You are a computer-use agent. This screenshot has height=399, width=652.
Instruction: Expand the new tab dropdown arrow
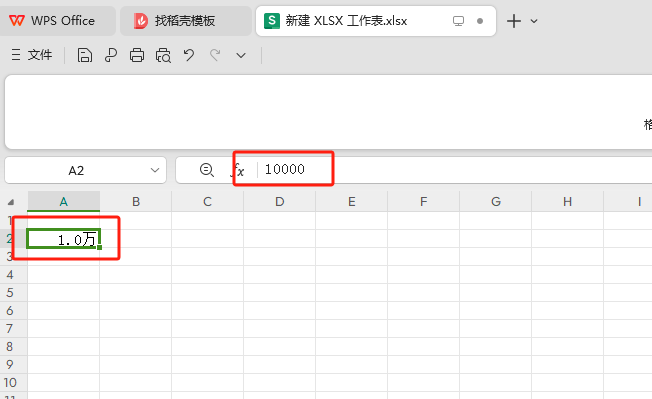point(534,21)
